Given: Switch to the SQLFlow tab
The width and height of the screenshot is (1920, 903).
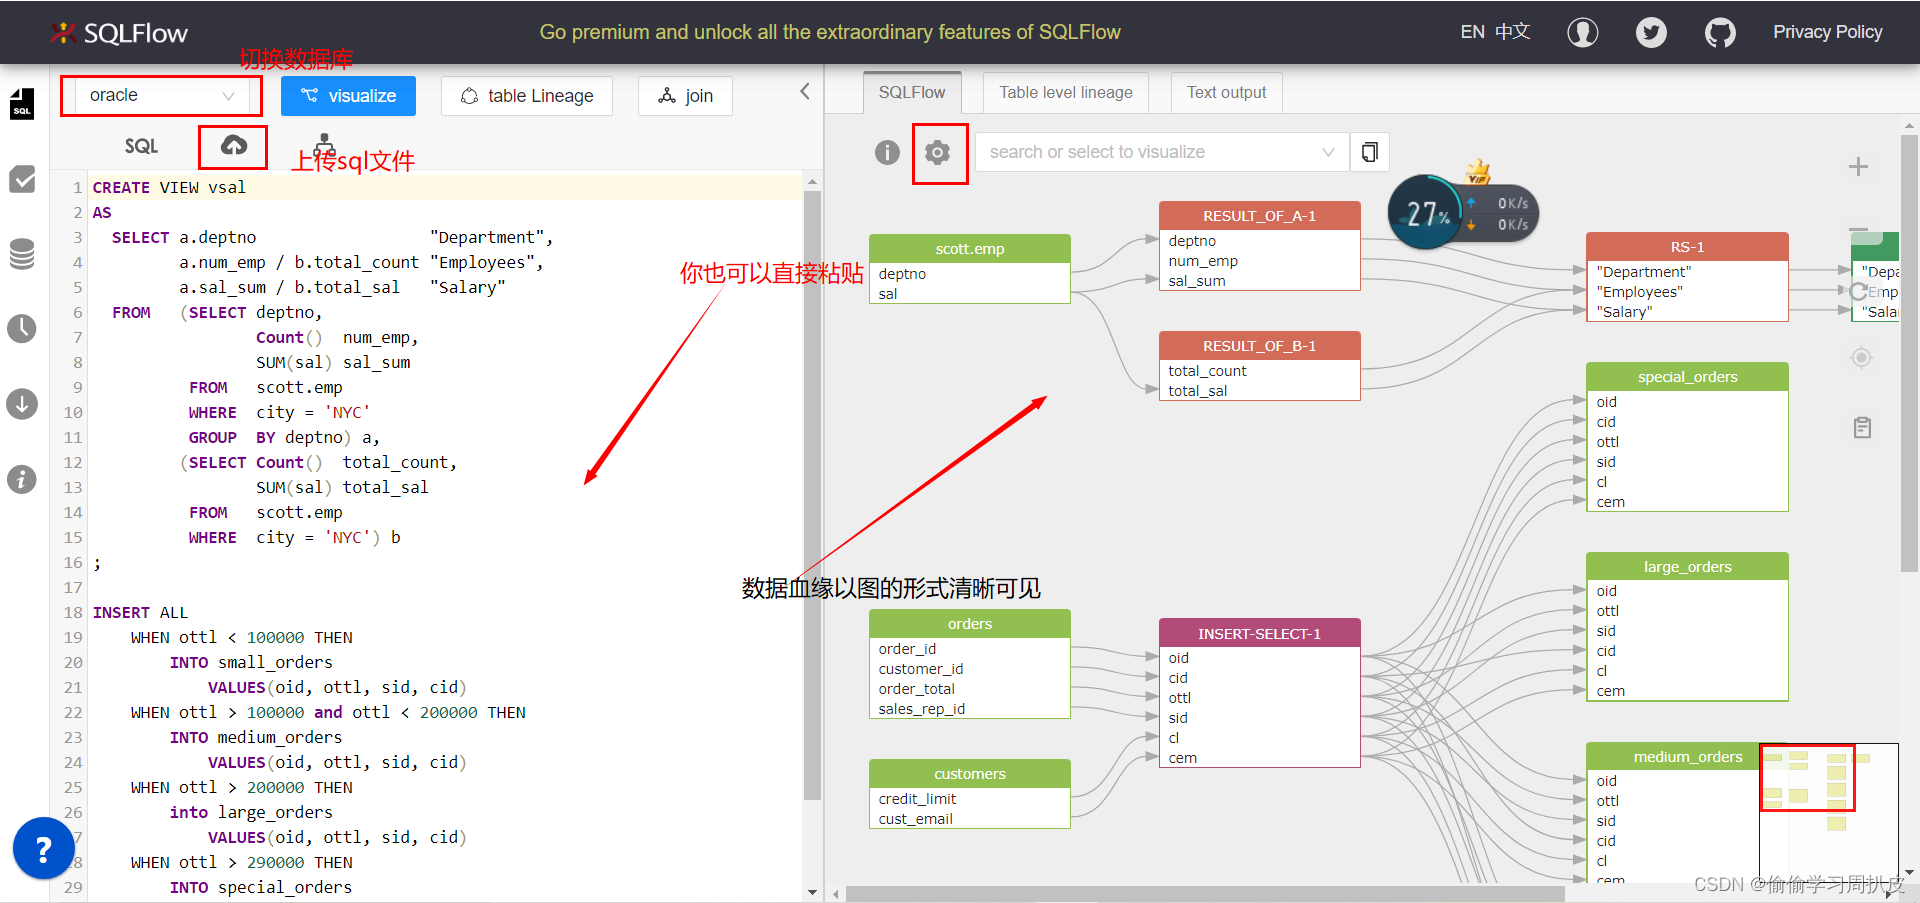Looking at the screenshot, I should tap(912, 92).
